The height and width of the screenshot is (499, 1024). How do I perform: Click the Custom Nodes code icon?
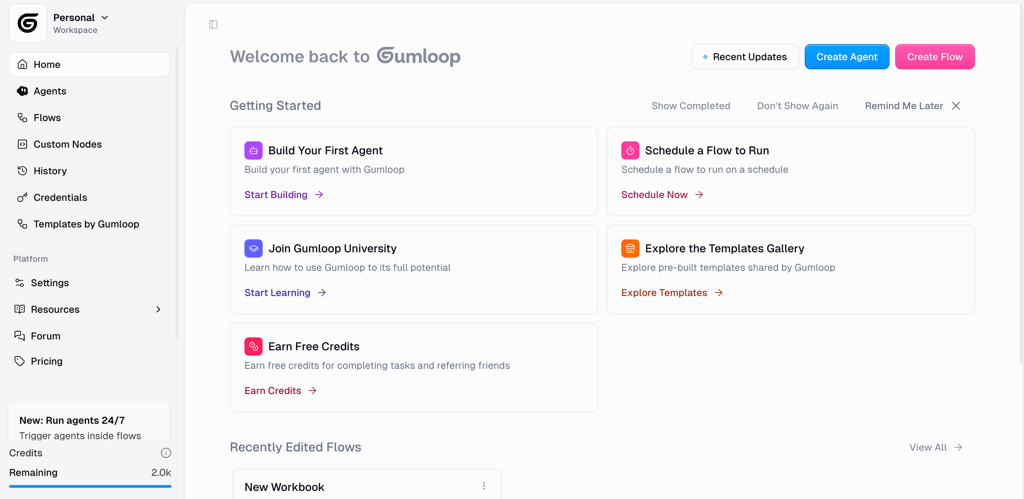pos(22,144)
